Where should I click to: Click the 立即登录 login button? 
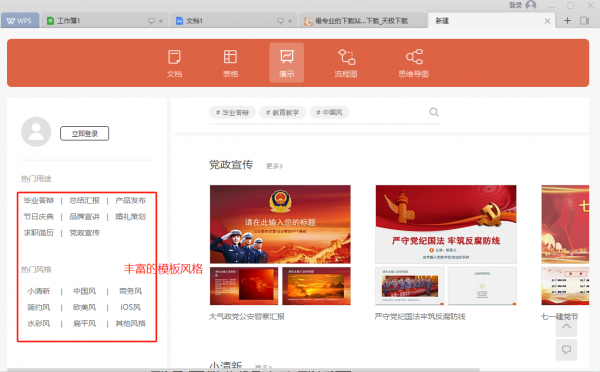[x=85, y=134]
